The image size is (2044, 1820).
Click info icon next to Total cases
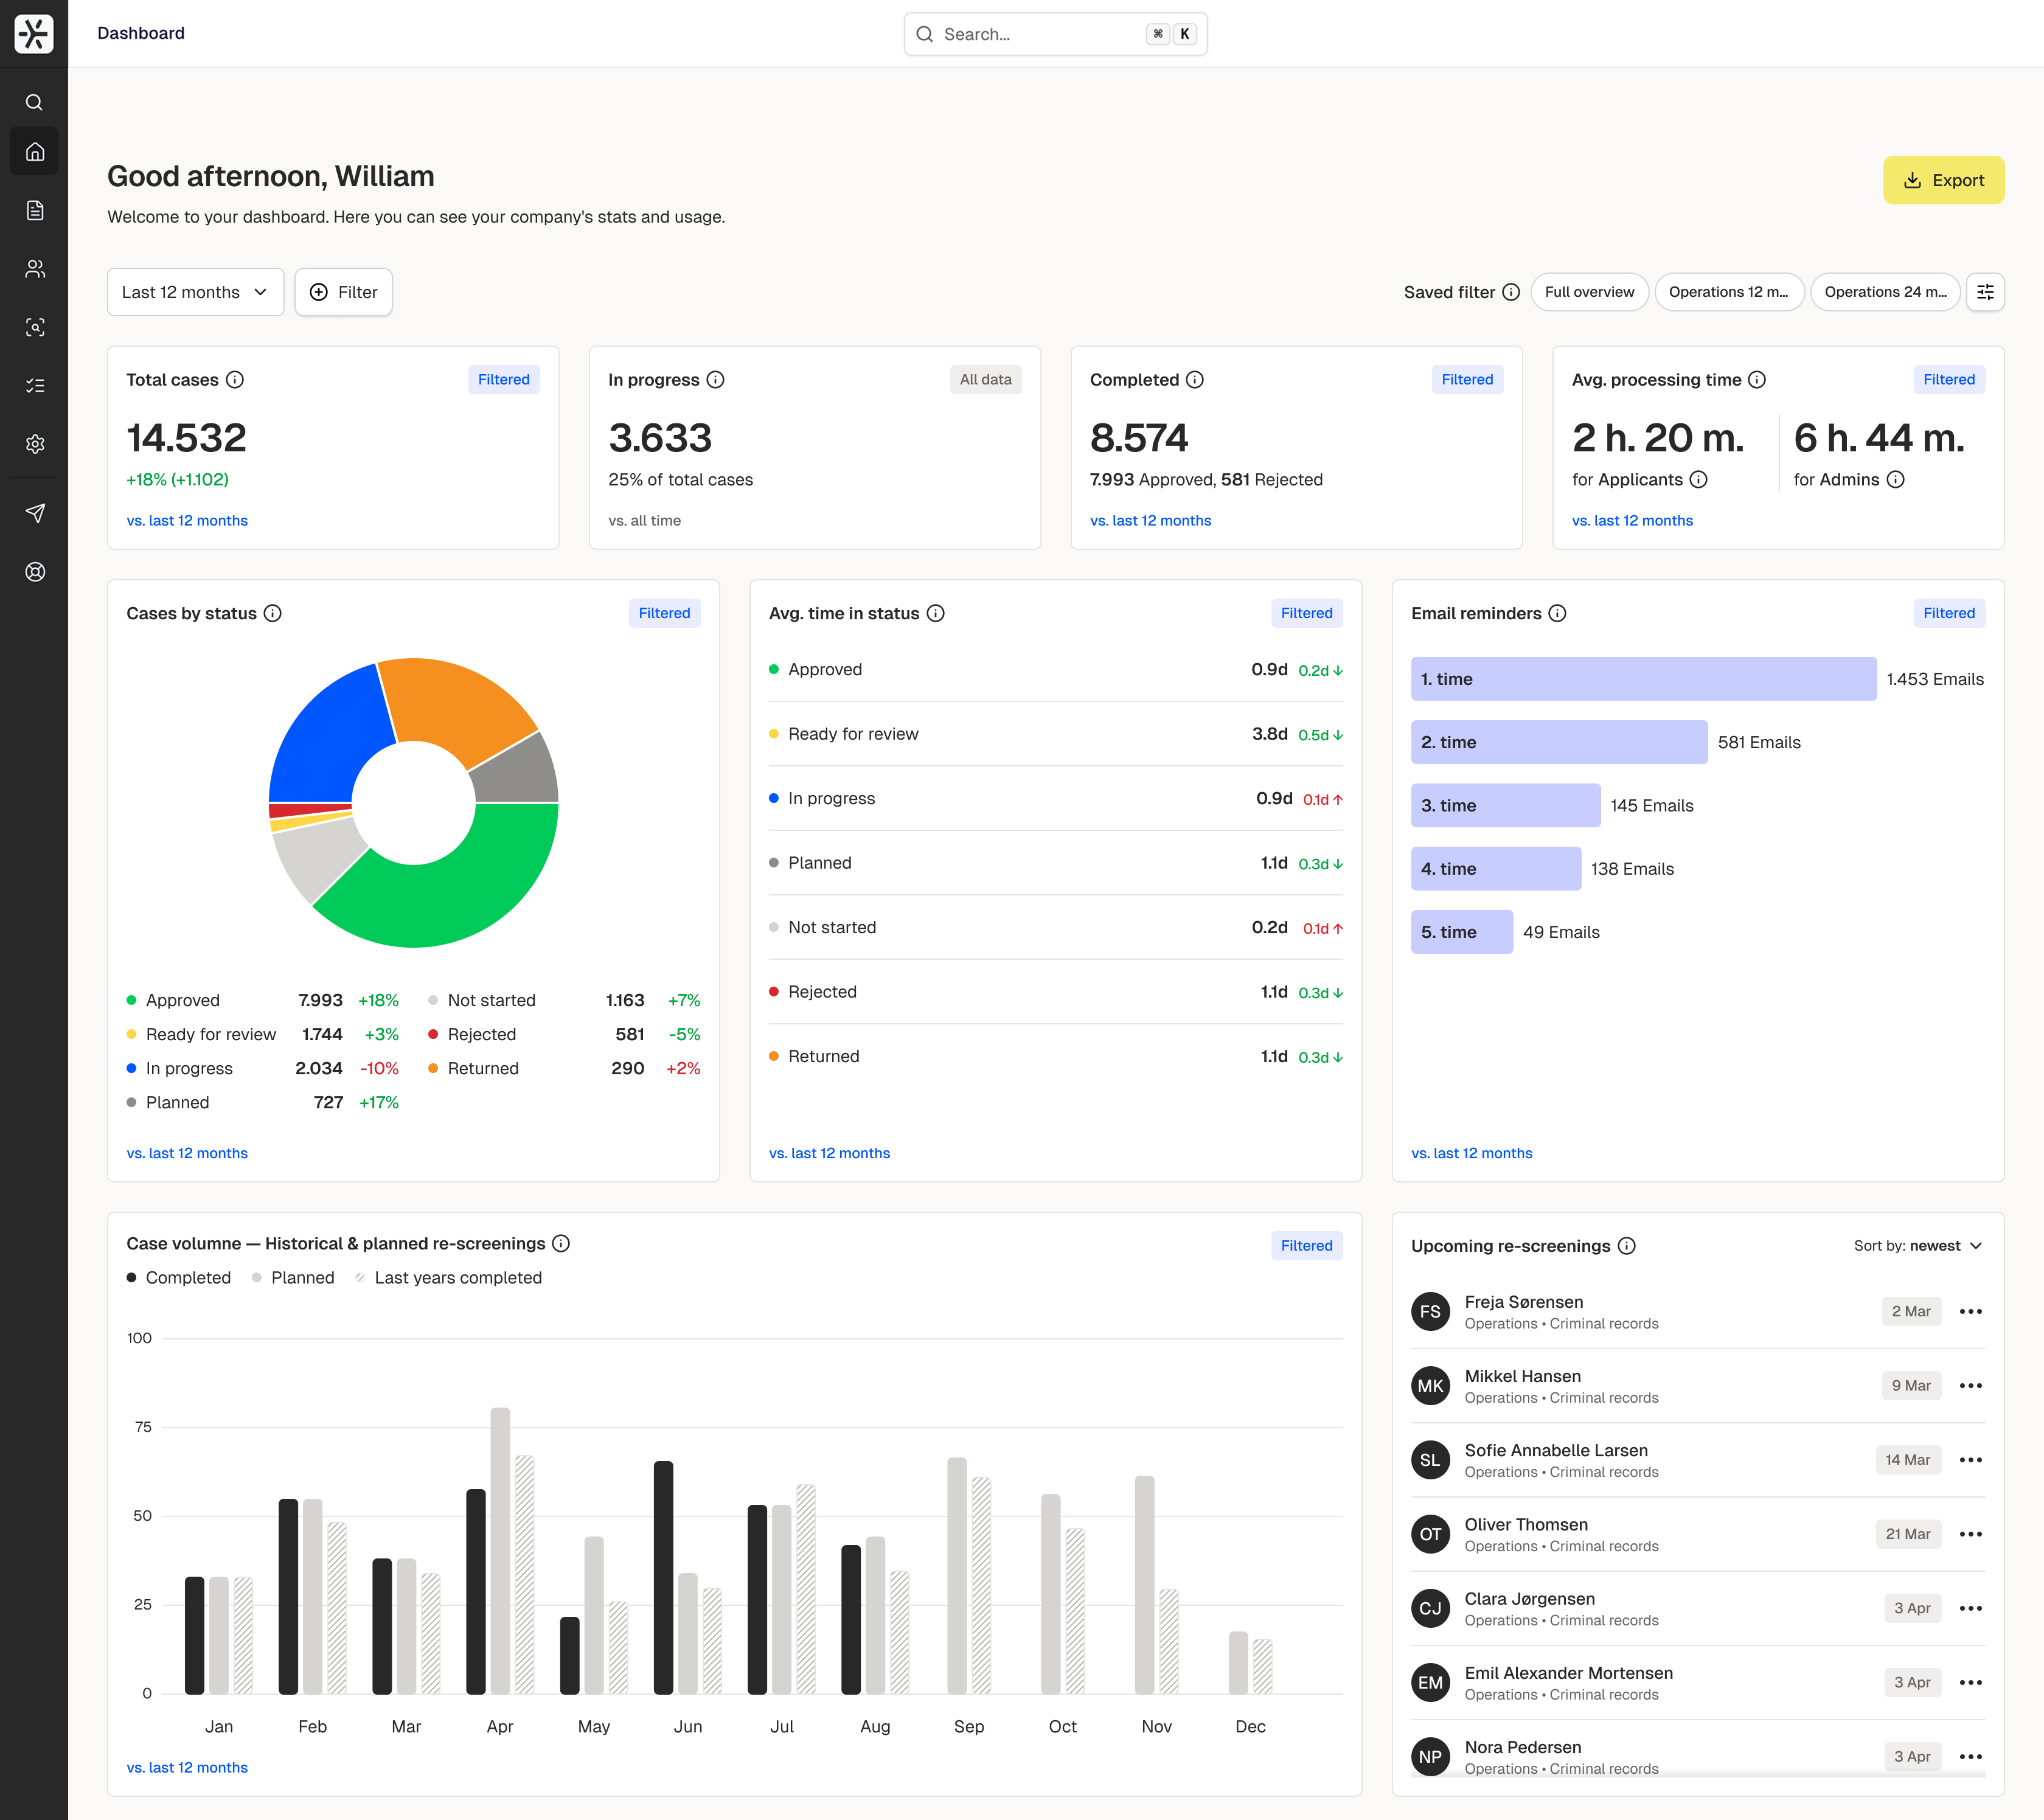(235, 380)
